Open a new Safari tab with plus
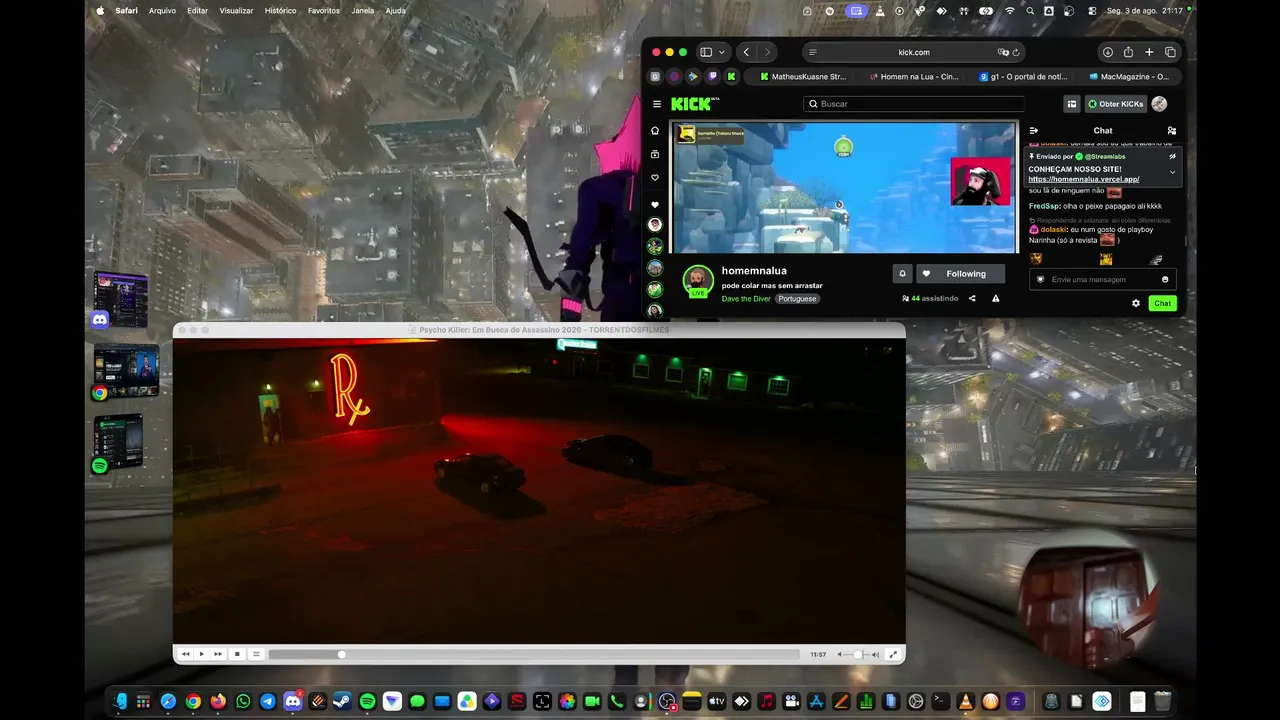The width and height of the screenshot is (1280, 720). 1149,52
